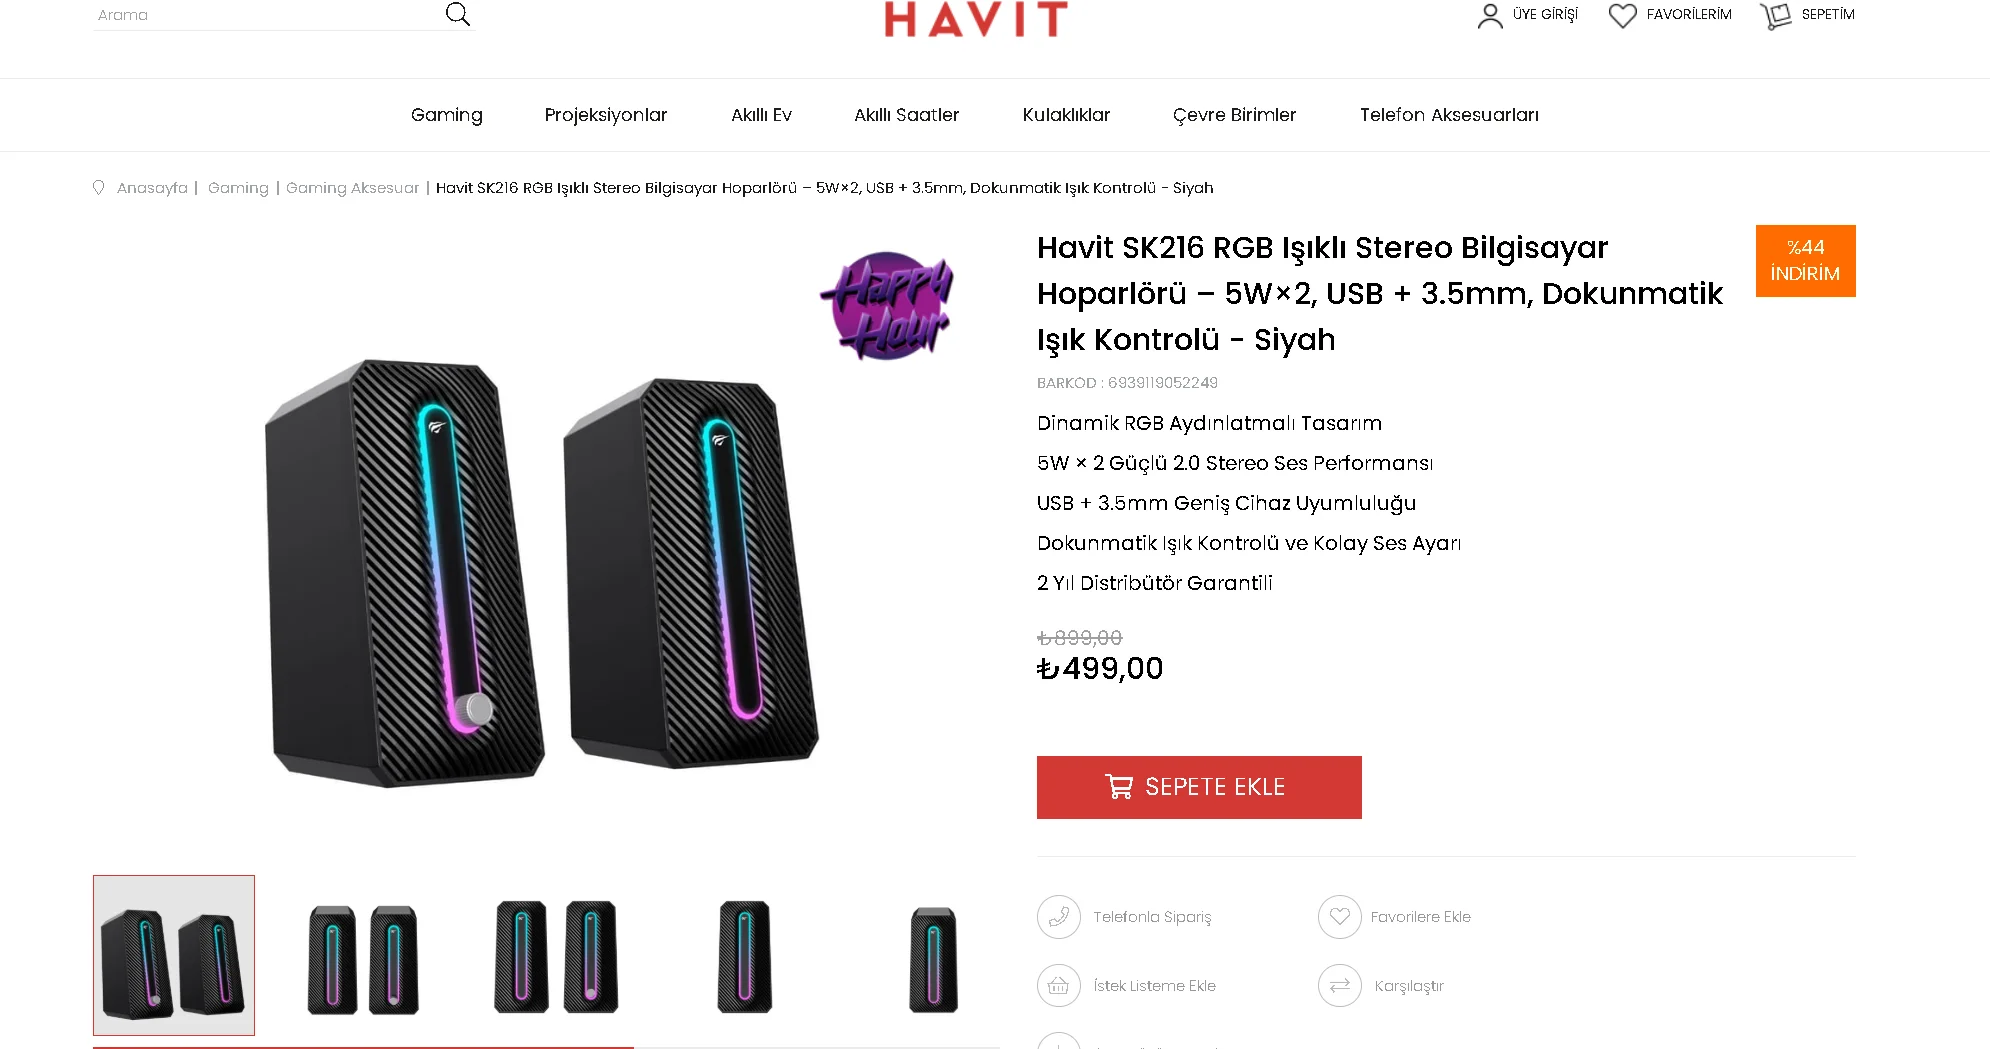The width and height of the screenshot is (1990, 1049).
Task: Open the Sepetim cart icon
Action: (x=1776, y=16)
